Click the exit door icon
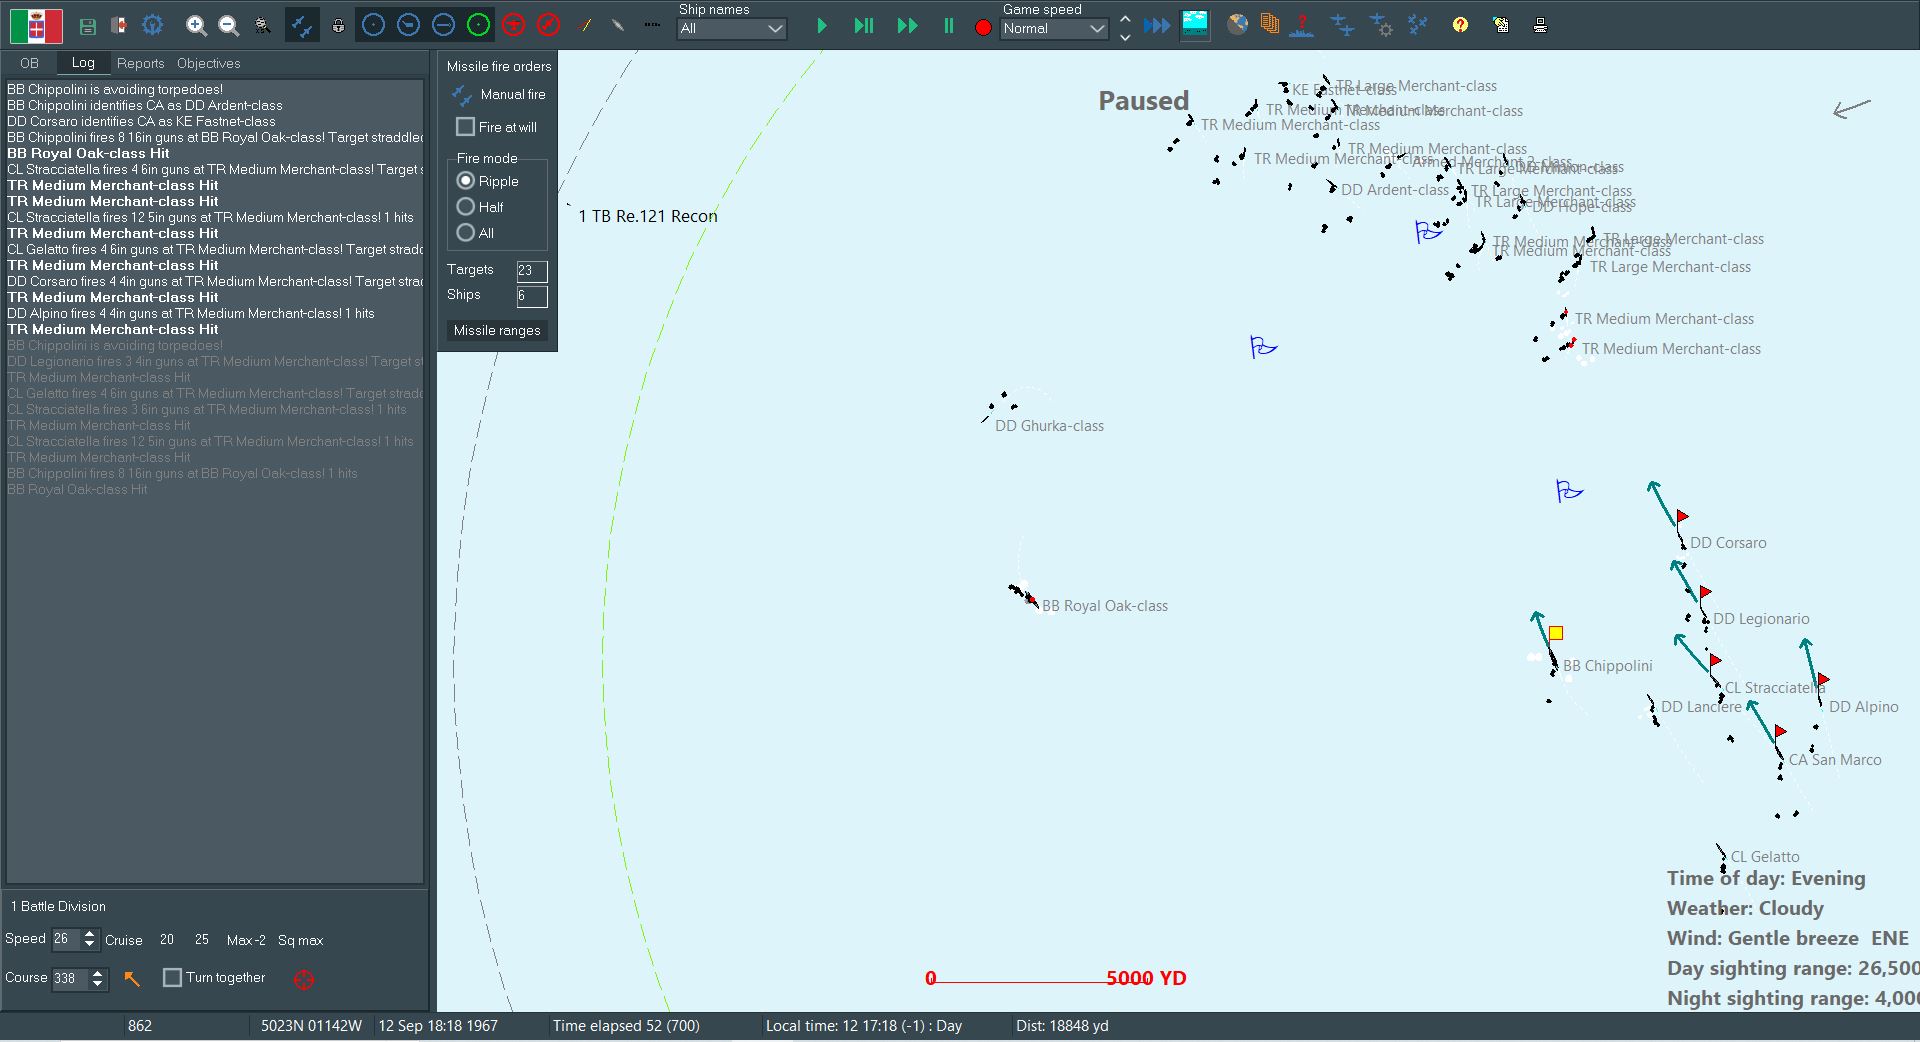Screen dimensions: 1920x1042 [118, 26]
